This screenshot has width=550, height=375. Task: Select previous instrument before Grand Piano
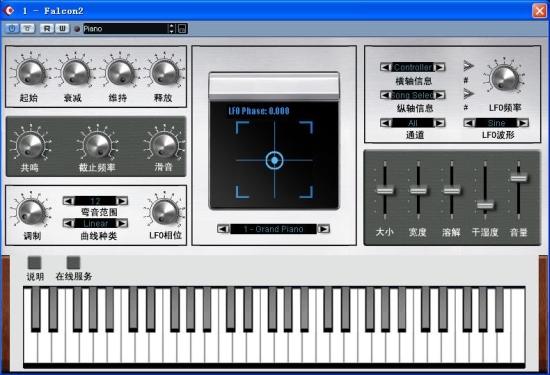(x=223, y=229)
